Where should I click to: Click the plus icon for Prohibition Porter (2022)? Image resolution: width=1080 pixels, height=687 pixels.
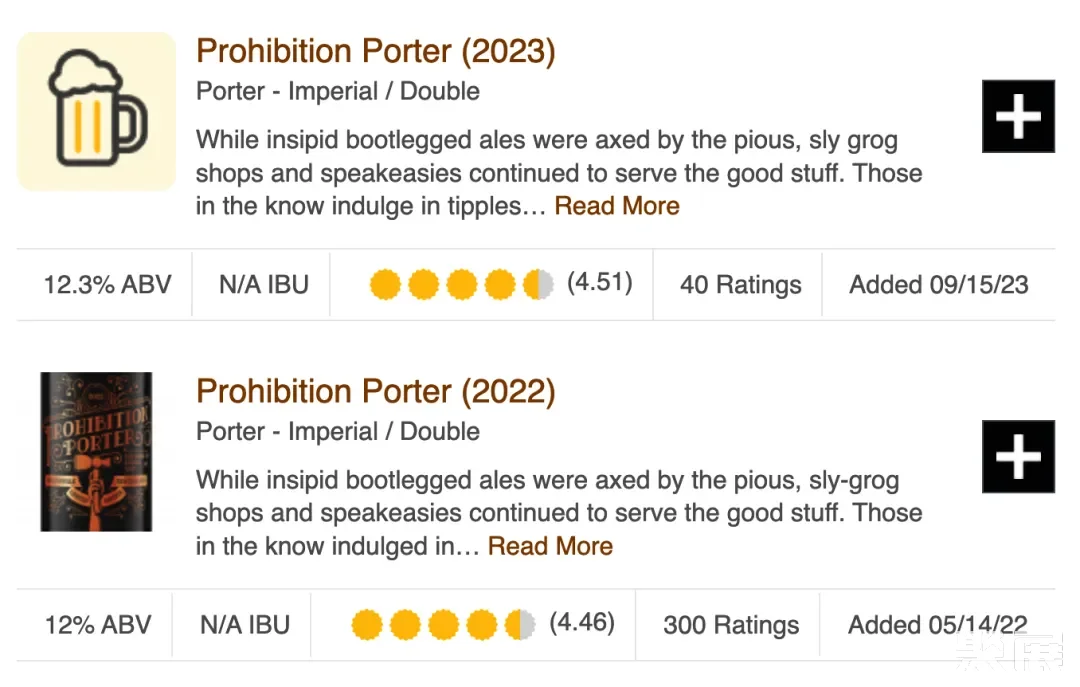1018,457
